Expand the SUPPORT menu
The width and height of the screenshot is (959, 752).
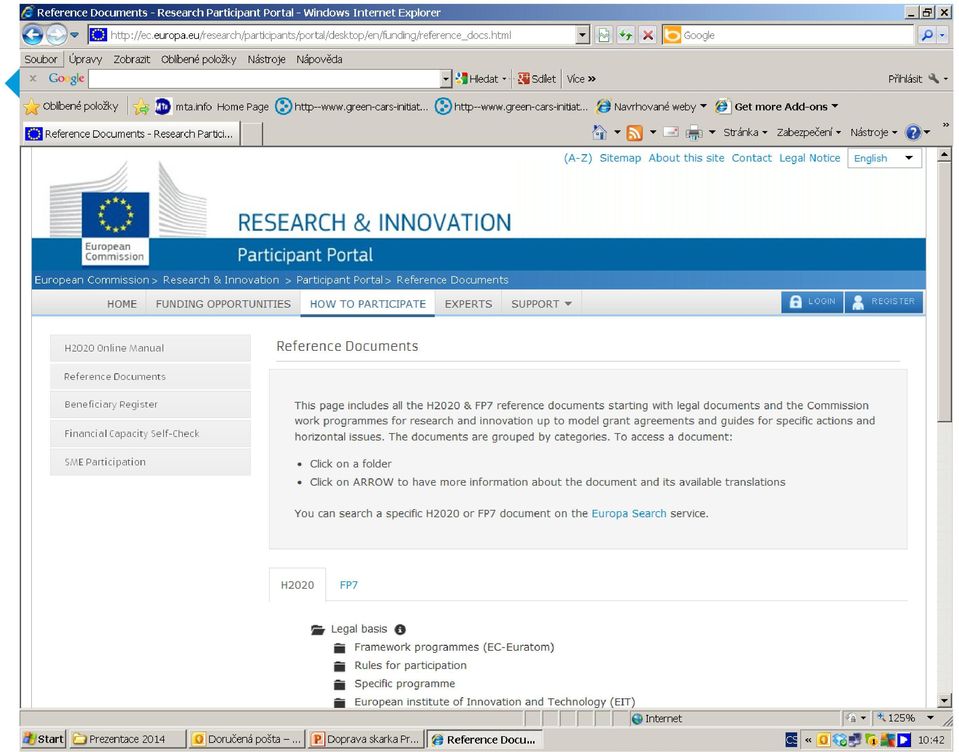click(x=541, y=304)
